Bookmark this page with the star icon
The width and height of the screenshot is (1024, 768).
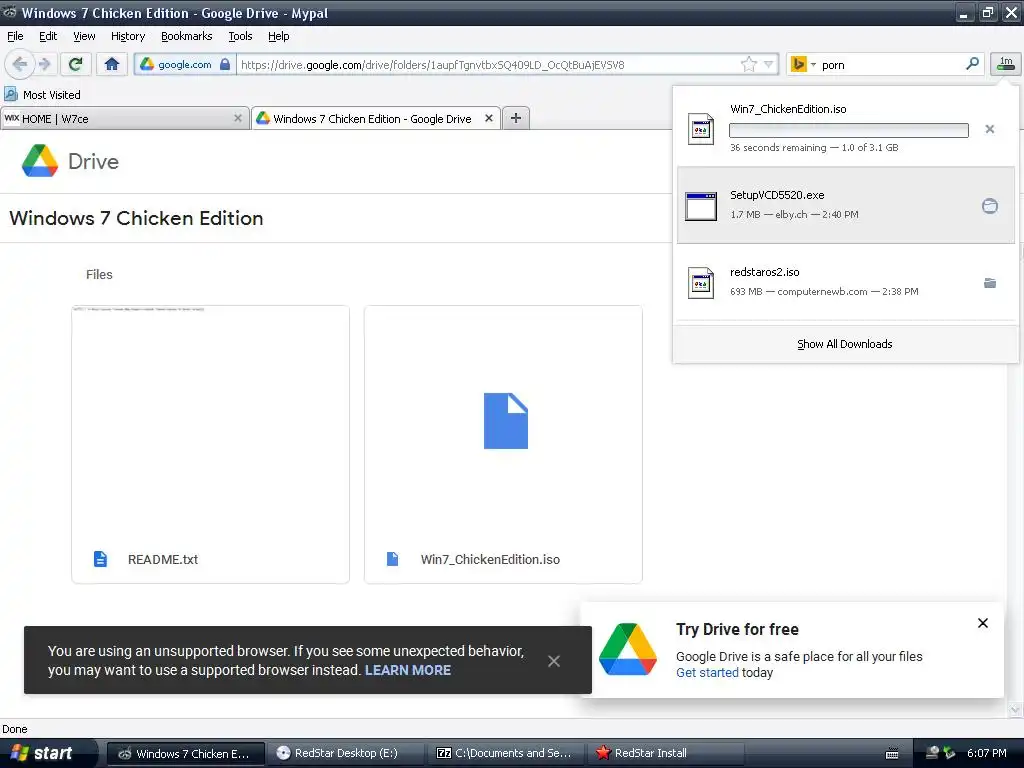[748, 64]
